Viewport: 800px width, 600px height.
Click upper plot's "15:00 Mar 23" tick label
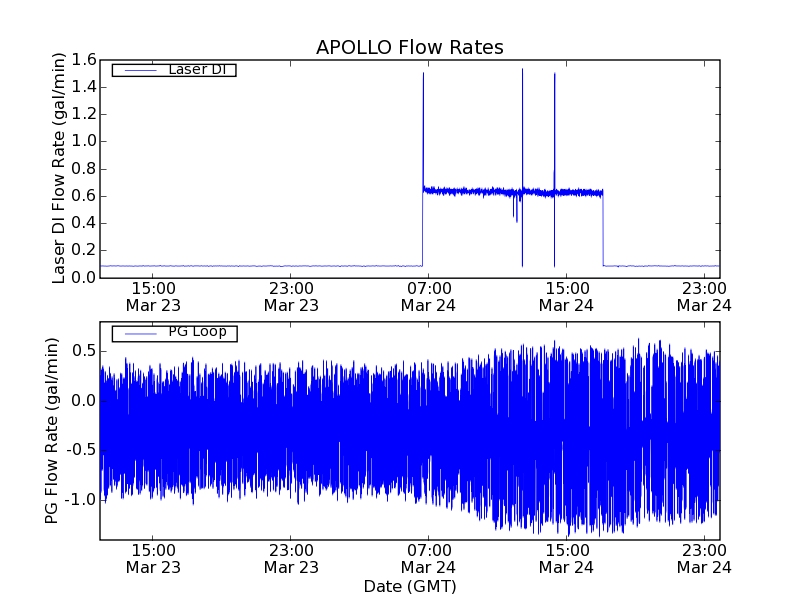[153, 297]
